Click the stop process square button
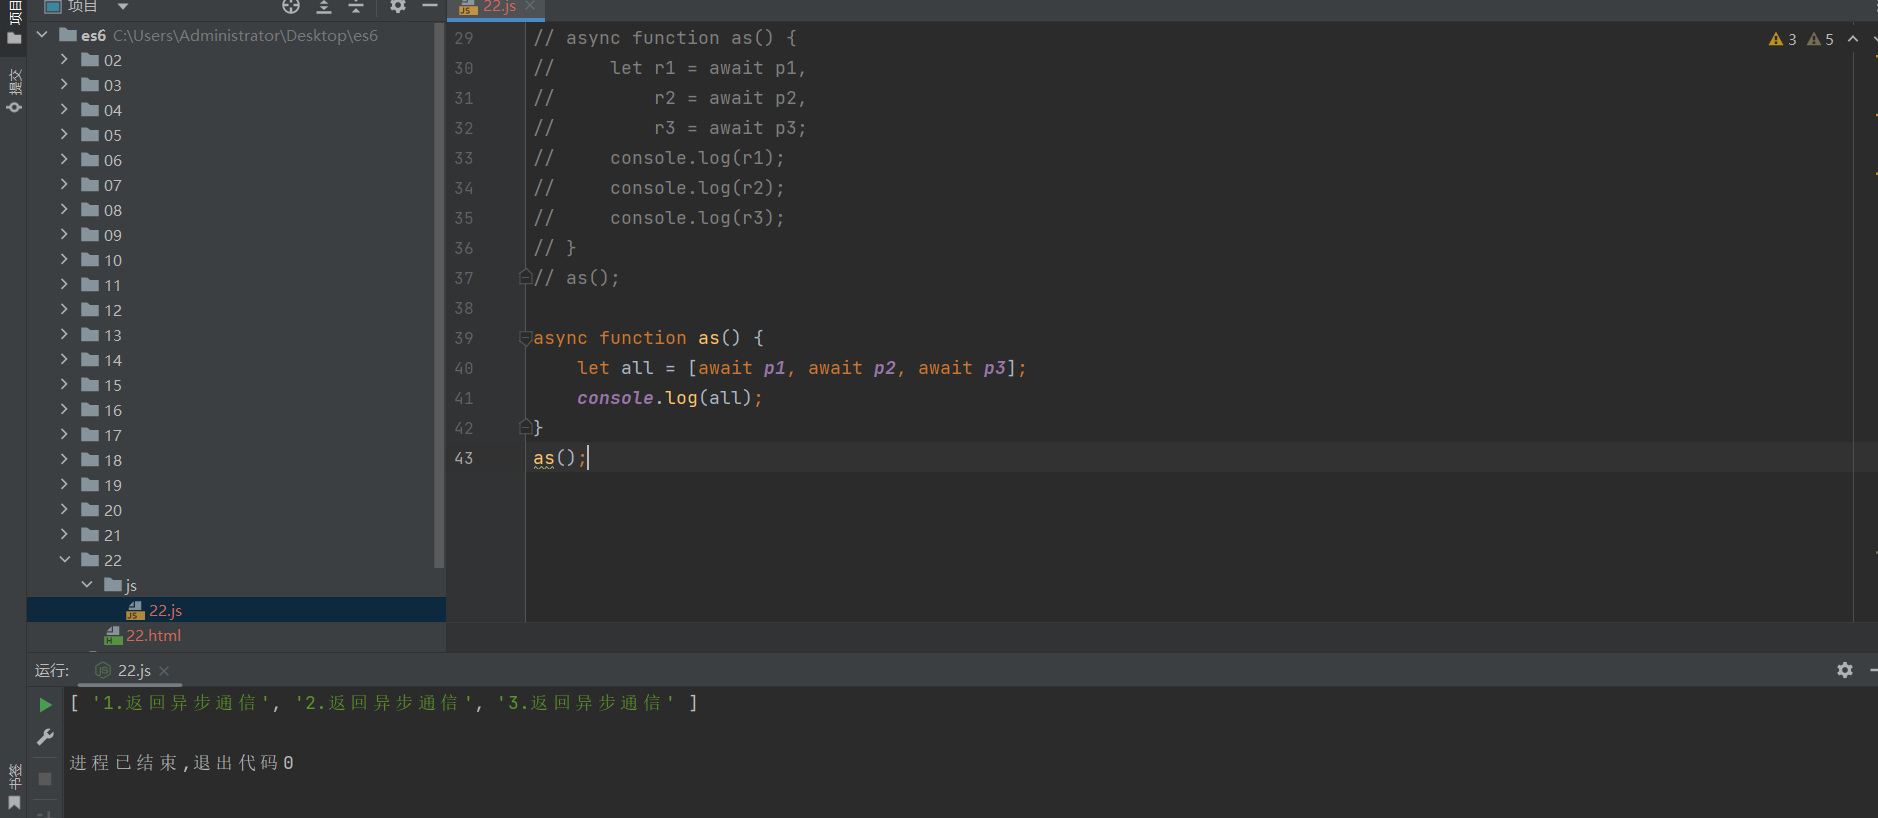The width and height of the screenshot is (1878, 818). coord(45,778)
